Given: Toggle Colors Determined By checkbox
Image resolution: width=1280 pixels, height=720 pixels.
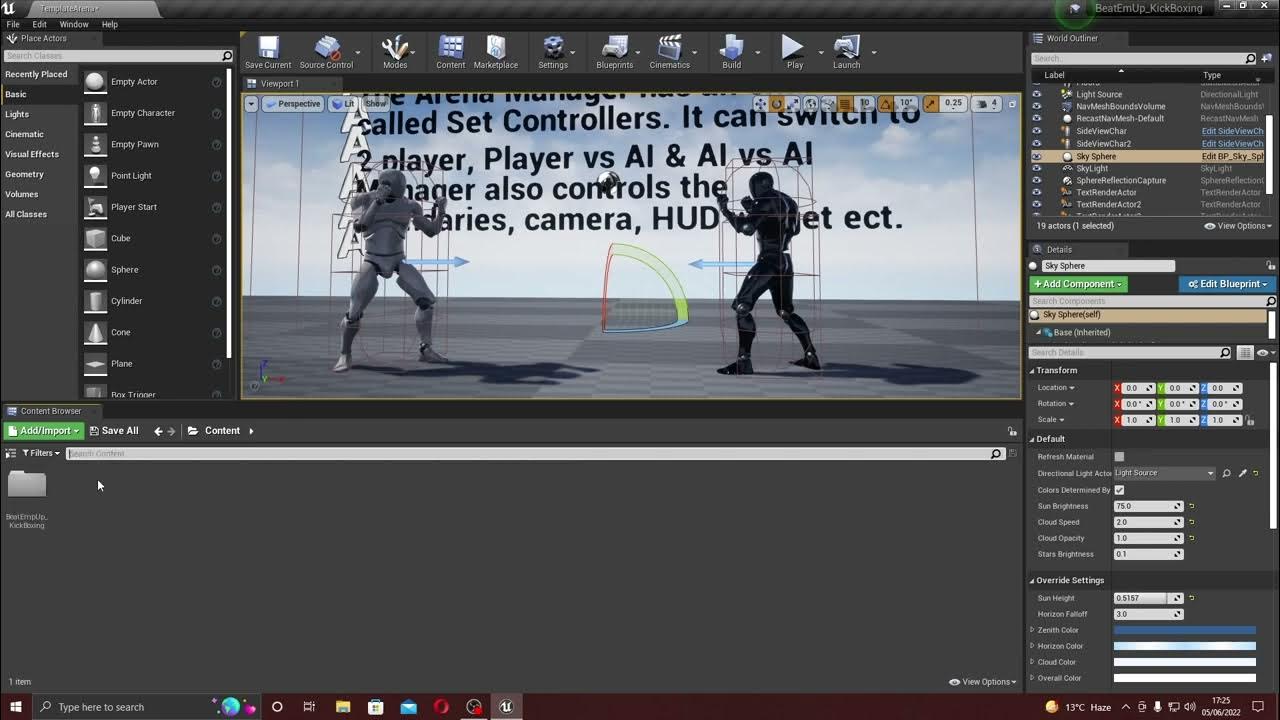Looking at the screenshot, I should (x=1119, y=490).
